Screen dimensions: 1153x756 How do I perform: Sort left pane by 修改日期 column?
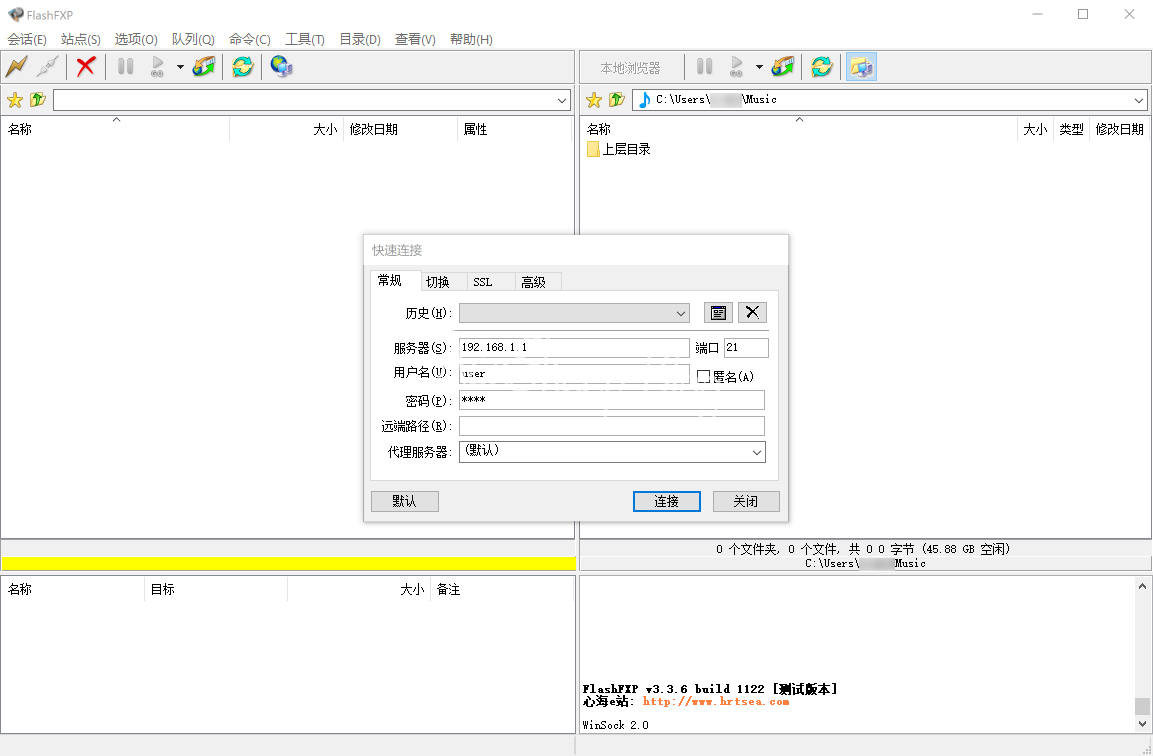[399, 129]
